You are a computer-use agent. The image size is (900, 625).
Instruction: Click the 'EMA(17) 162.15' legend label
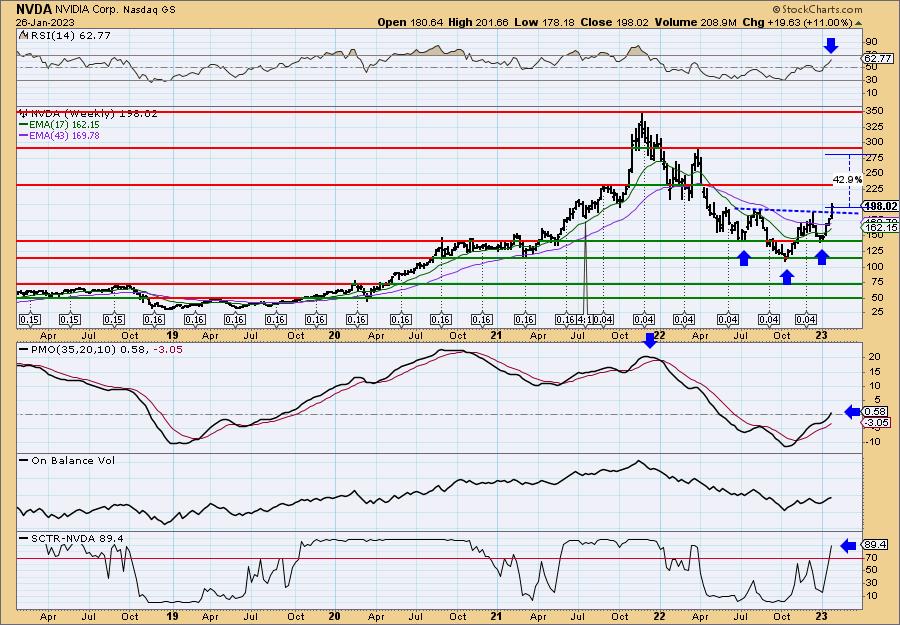[65, 125]
